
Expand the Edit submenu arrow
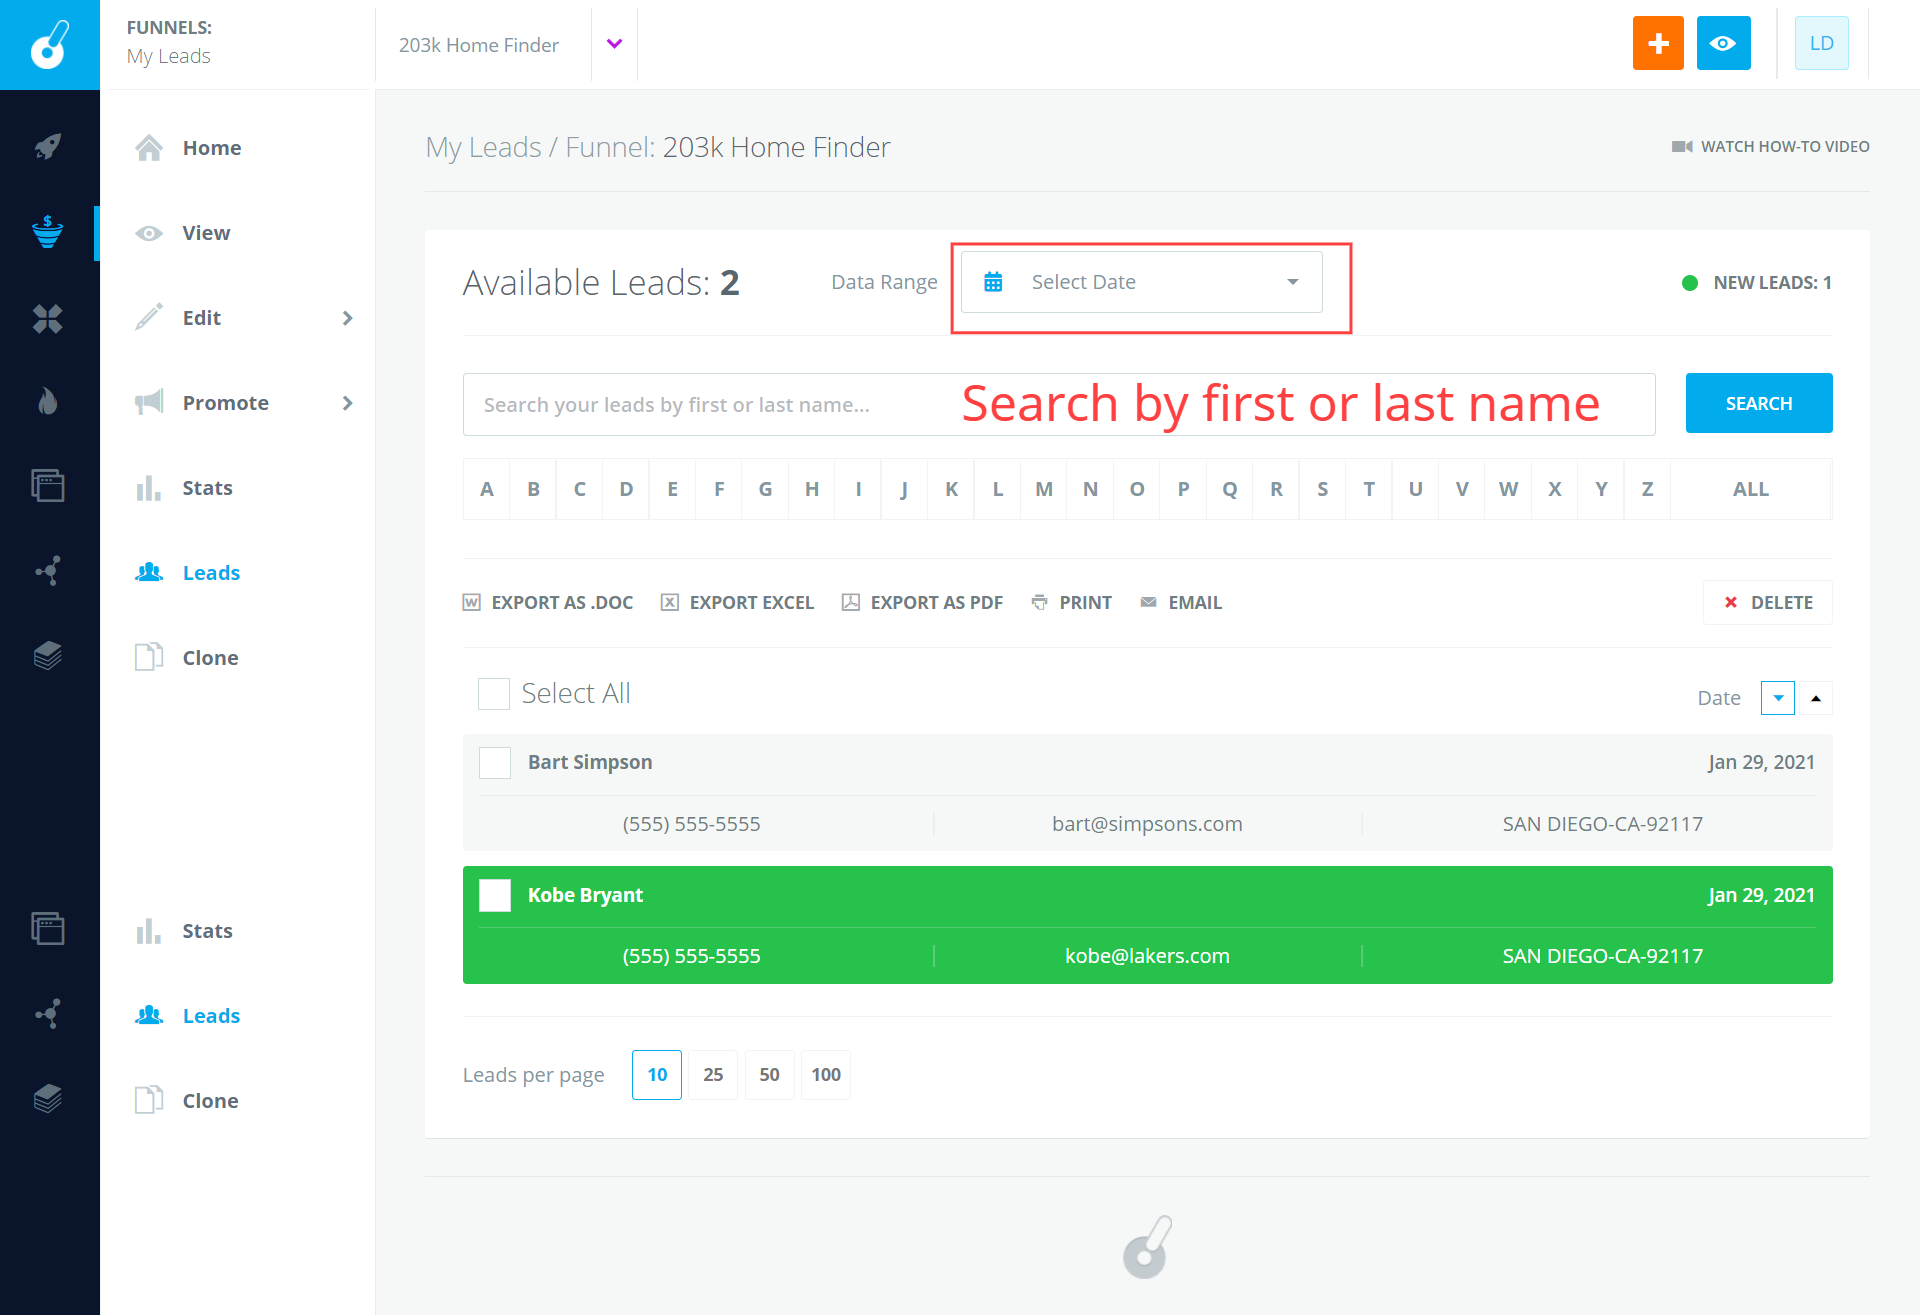(348, 318)
